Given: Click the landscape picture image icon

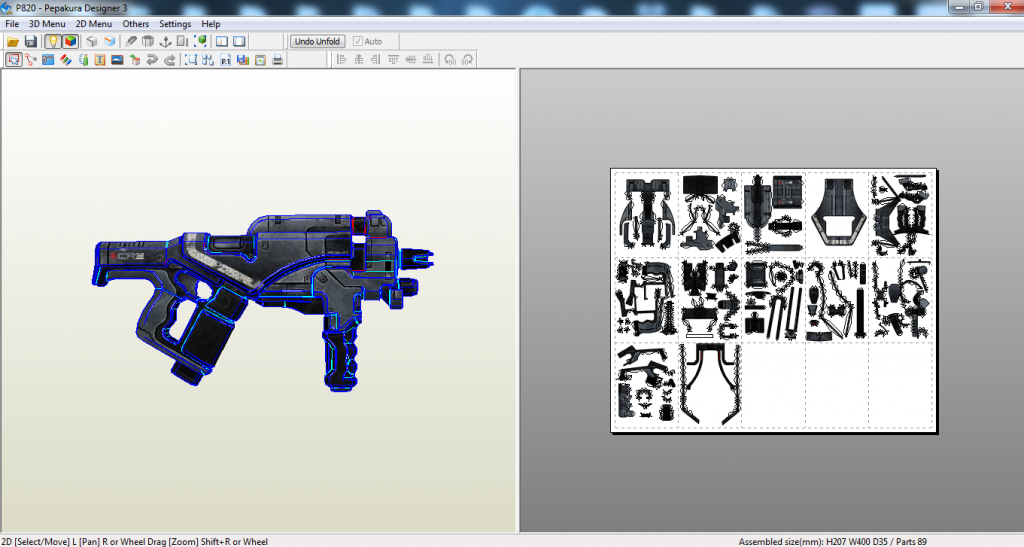Looking at the screenshot, I should tap(118, 59).
